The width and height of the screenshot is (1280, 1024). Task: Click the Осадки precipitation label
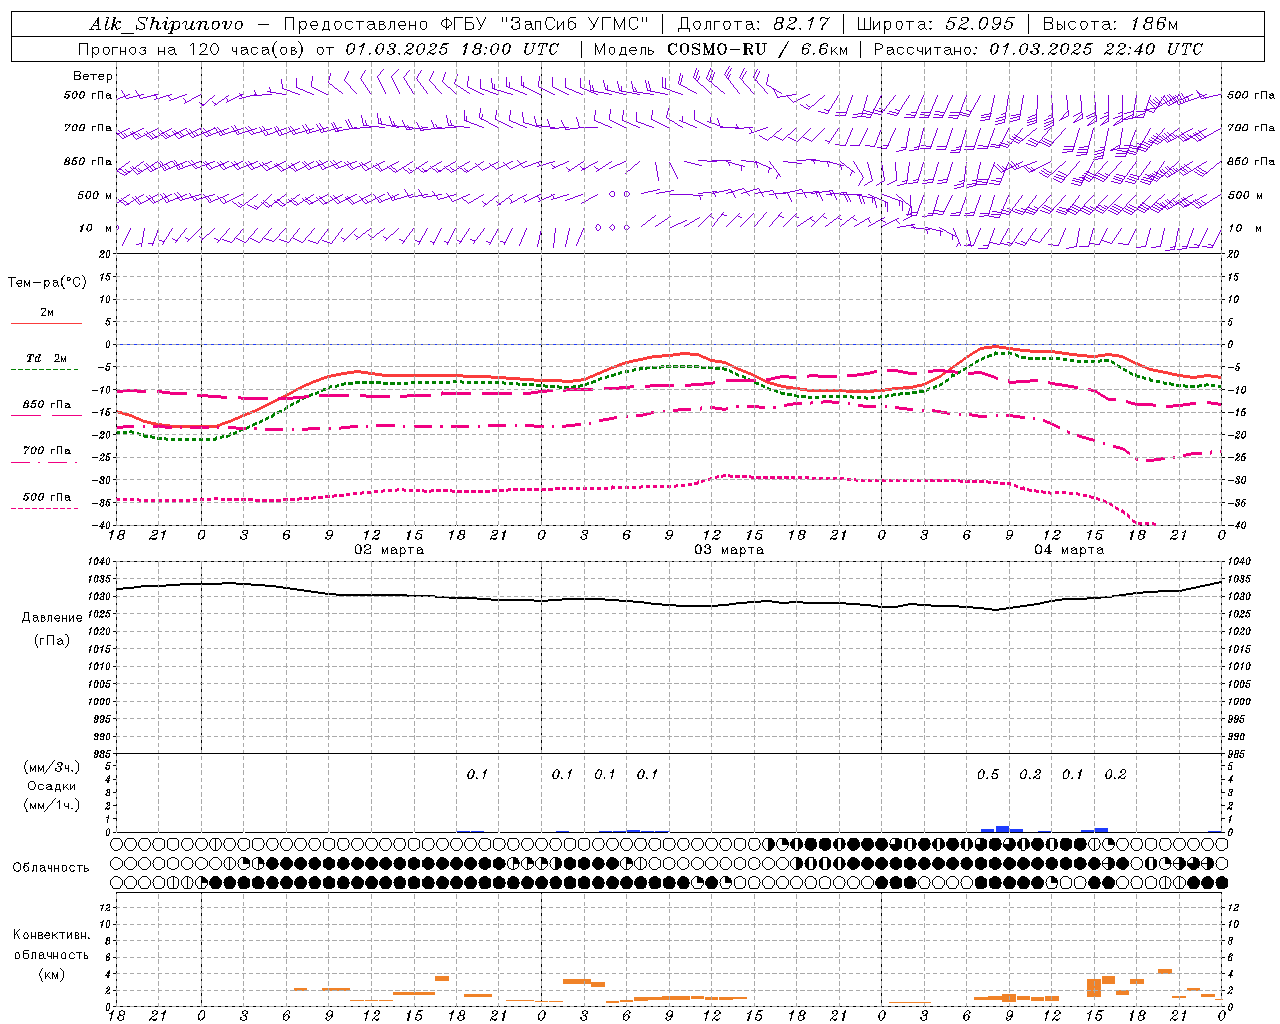[x=51, y=786]
